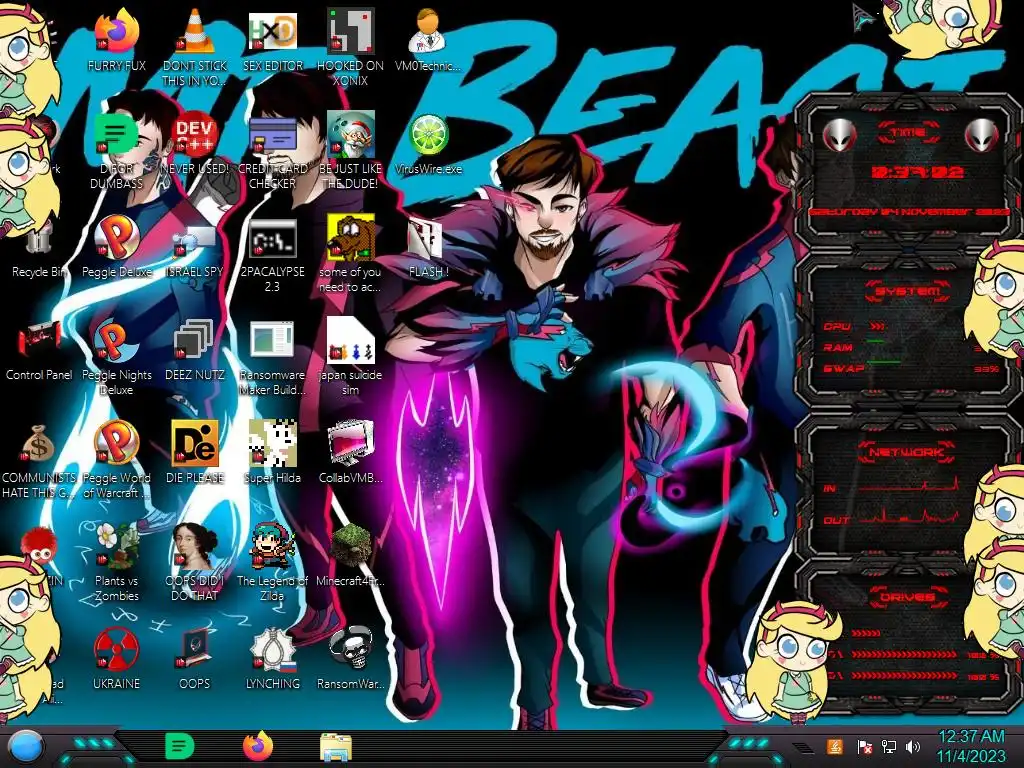The image size is (1024, 768).
Task: Launch Firefox from the taskbar
Action: [x=258, y=746]
